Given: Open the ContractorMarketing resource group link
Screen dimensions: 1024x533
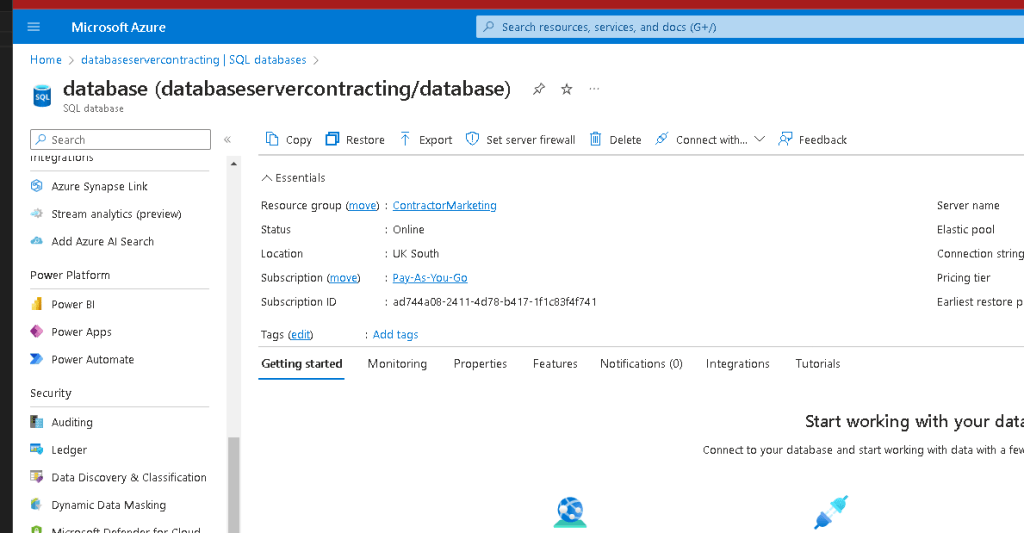Looking at the screenshot, I should (444, 205).
